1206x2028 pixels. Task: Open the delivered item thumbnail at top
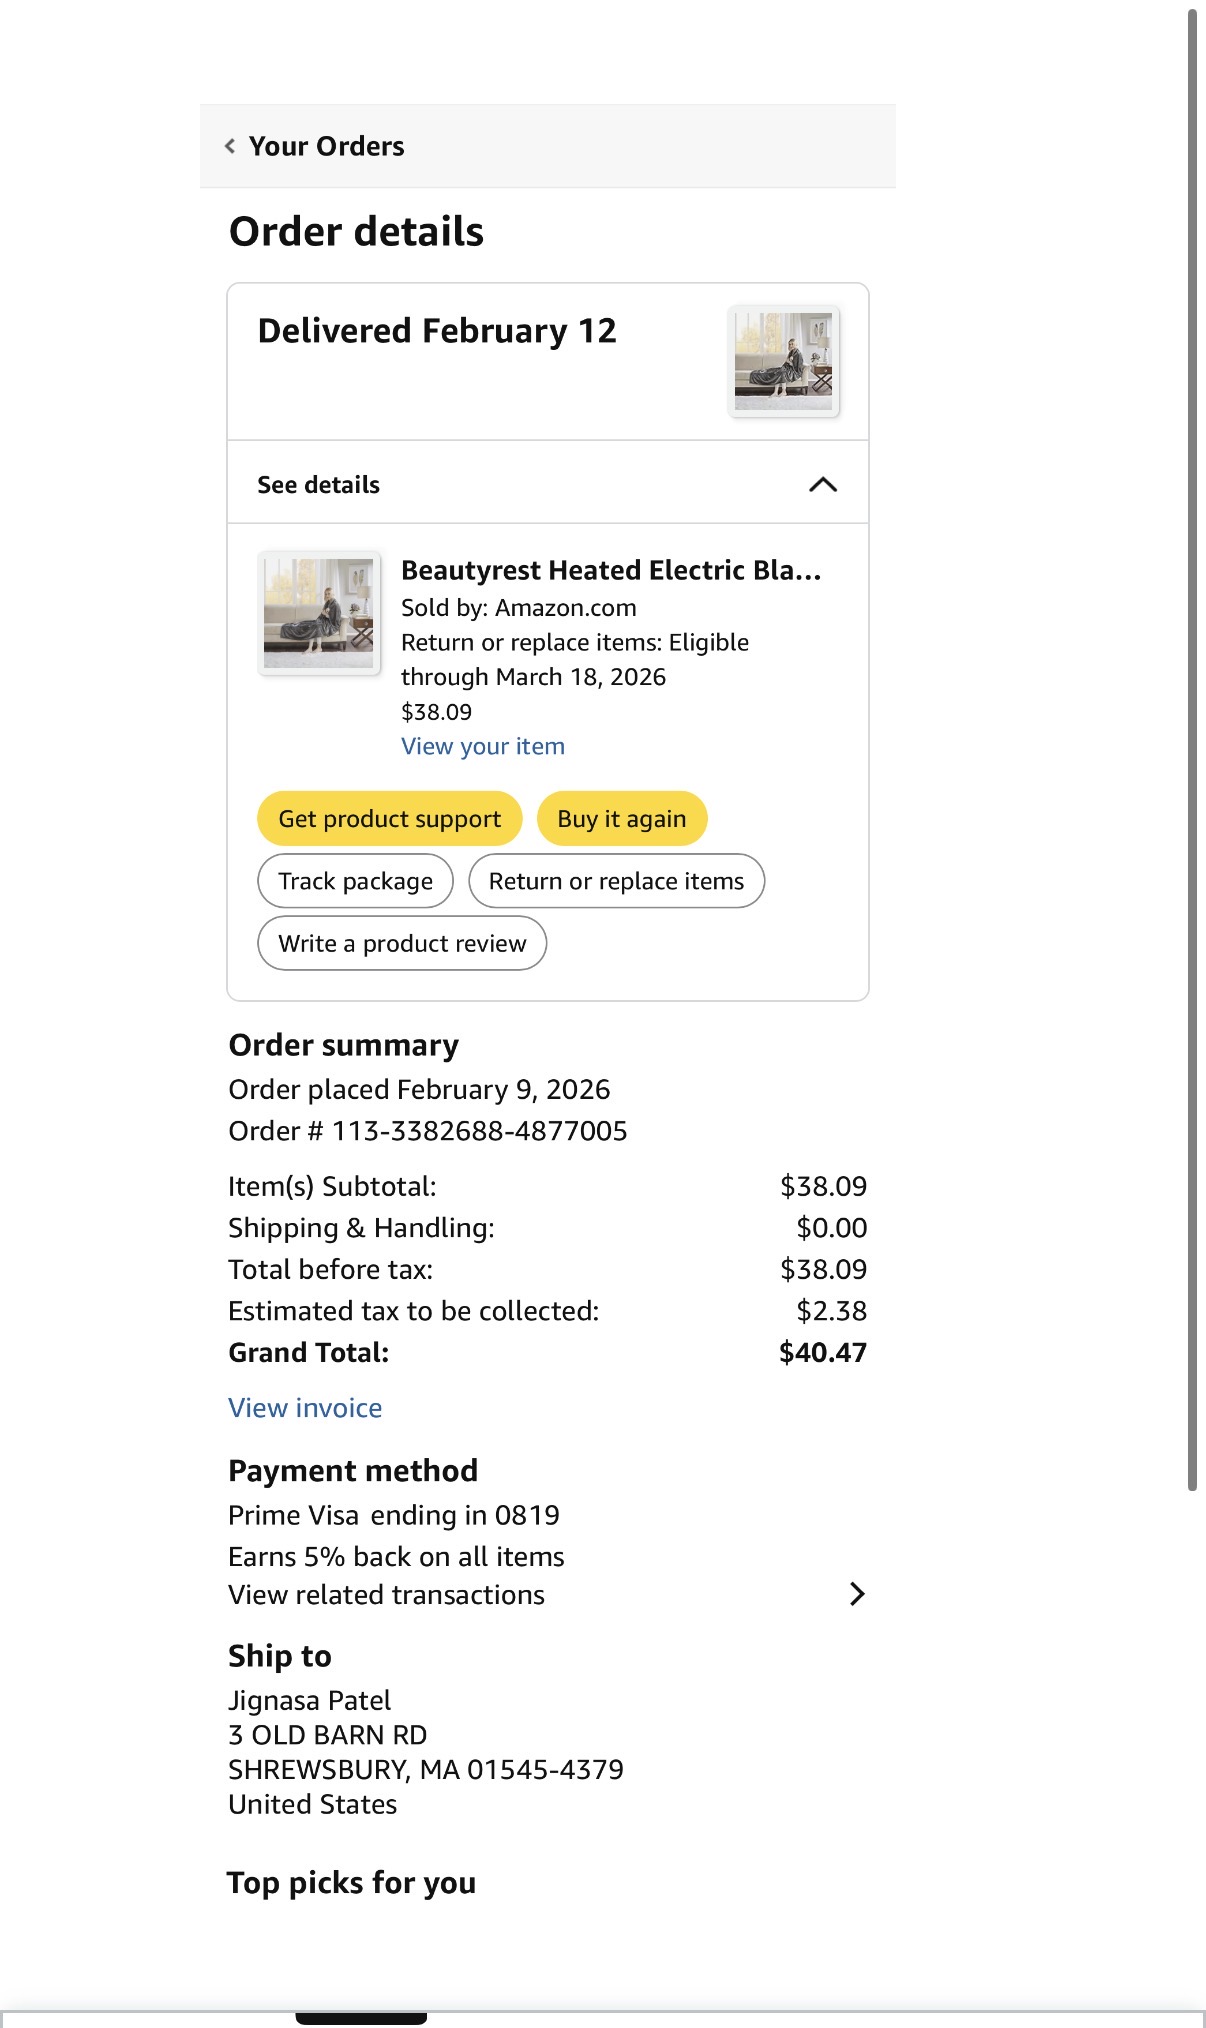(784, 361)
